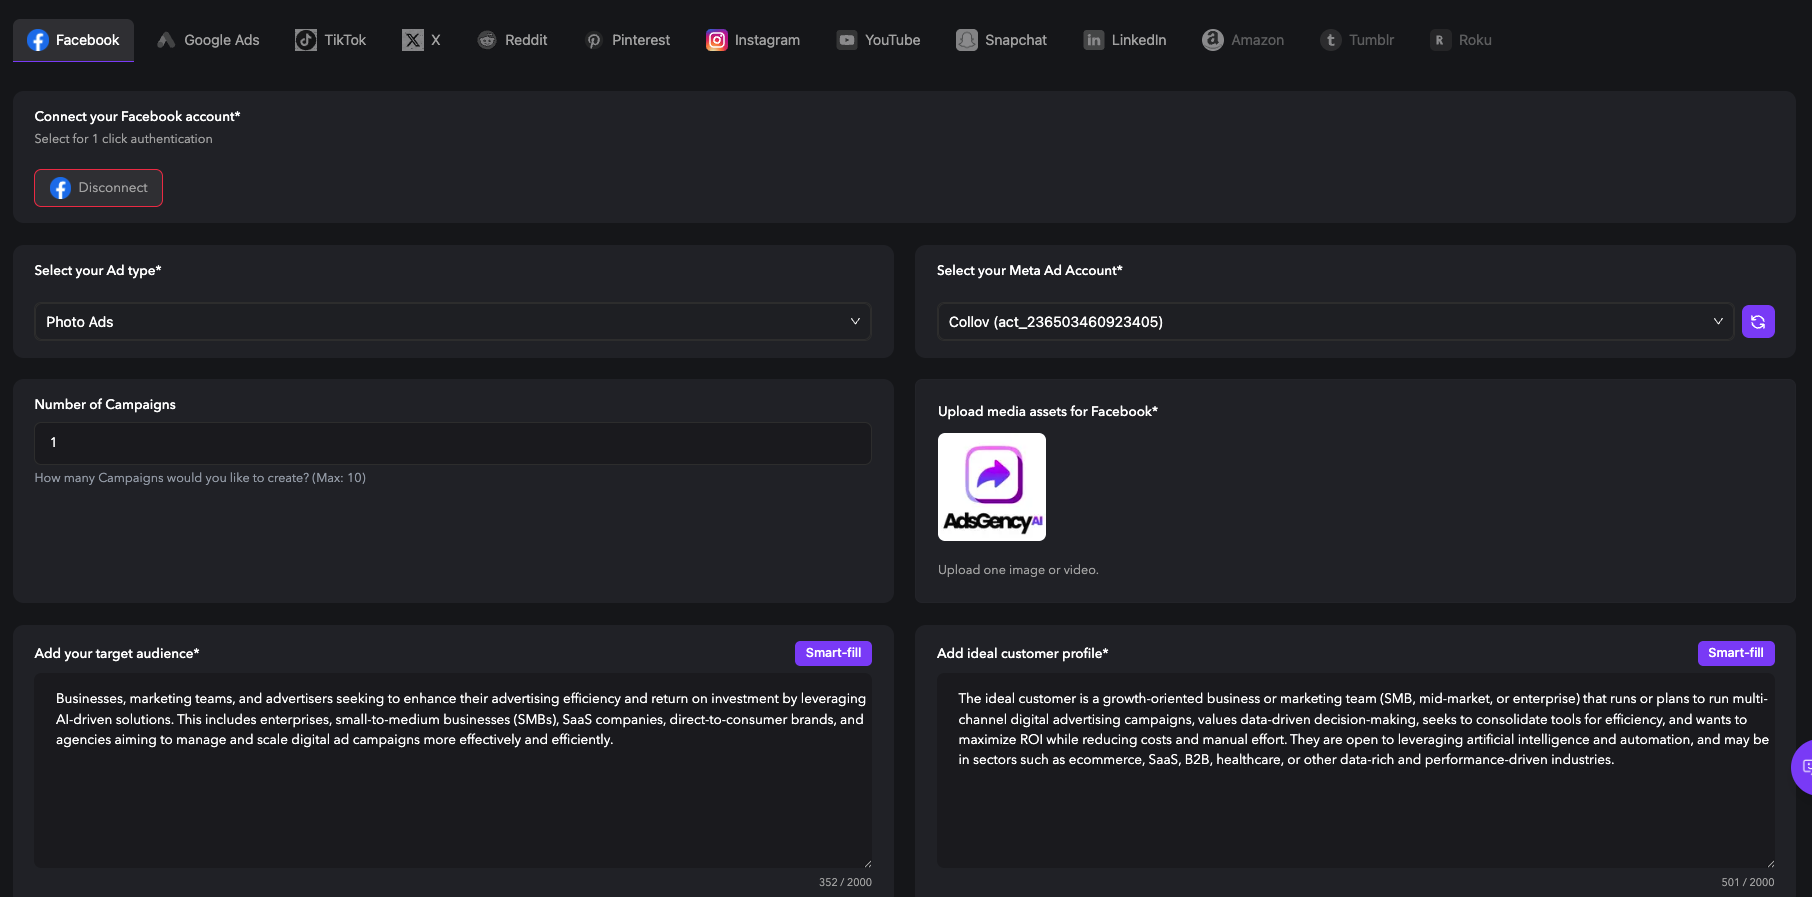Grab the customer profile resize handle
The image size is (1812, 897).
(x=1770, y=863)
